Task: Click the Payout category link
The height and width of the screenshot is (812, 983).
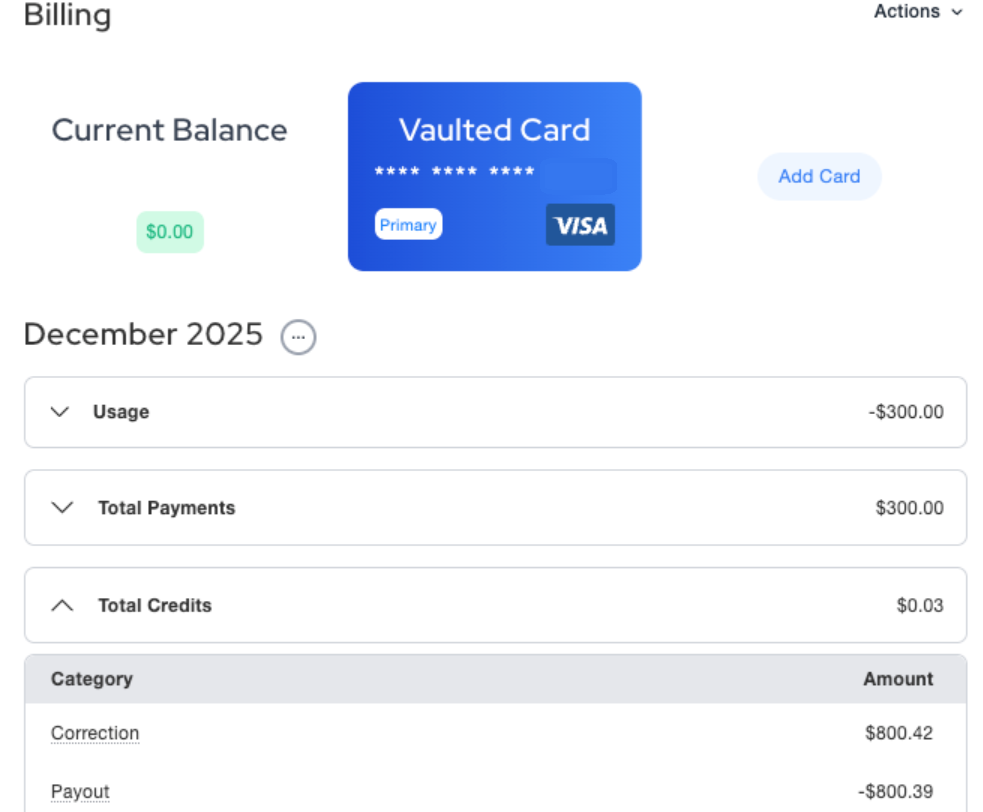Action: 80,792
